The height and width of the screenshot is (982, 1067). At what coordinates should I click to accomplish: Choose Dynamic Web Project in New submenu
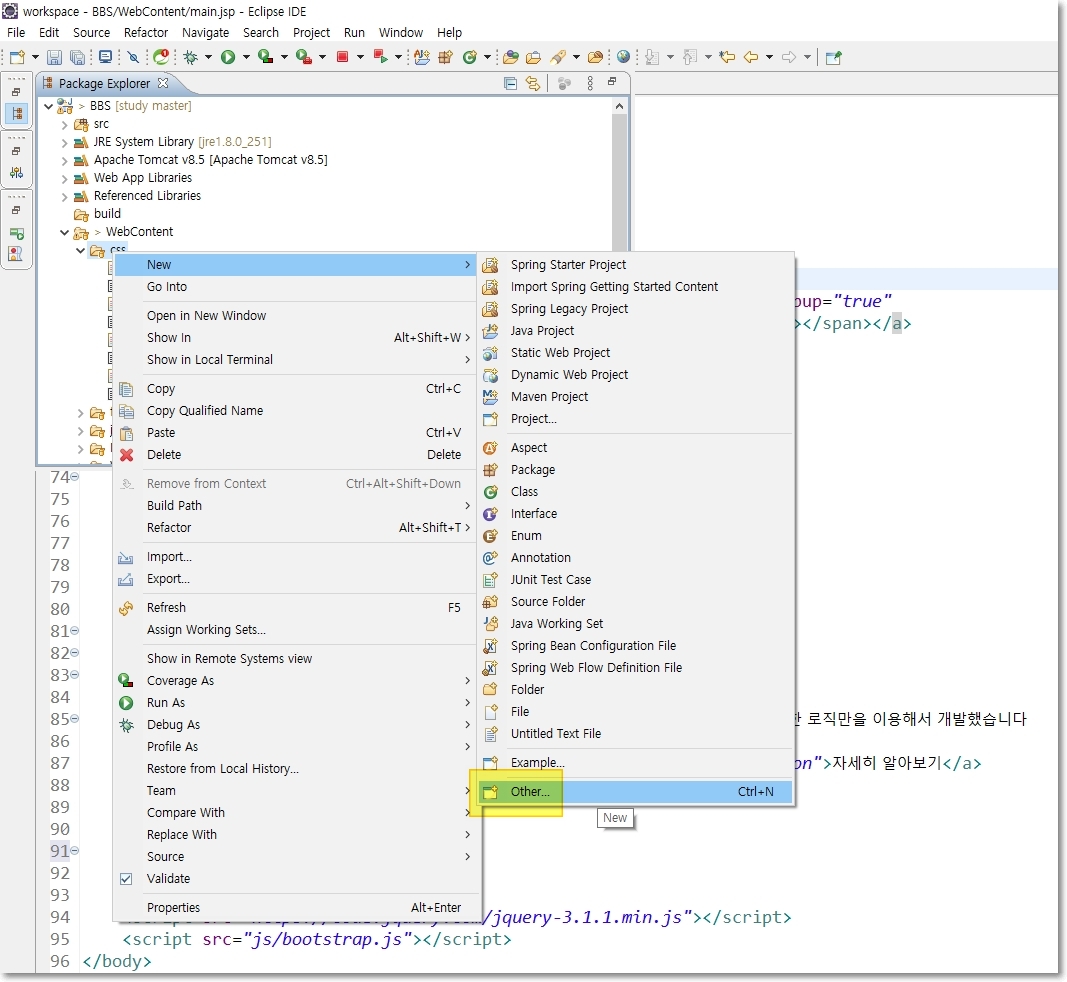coord(636,374)
